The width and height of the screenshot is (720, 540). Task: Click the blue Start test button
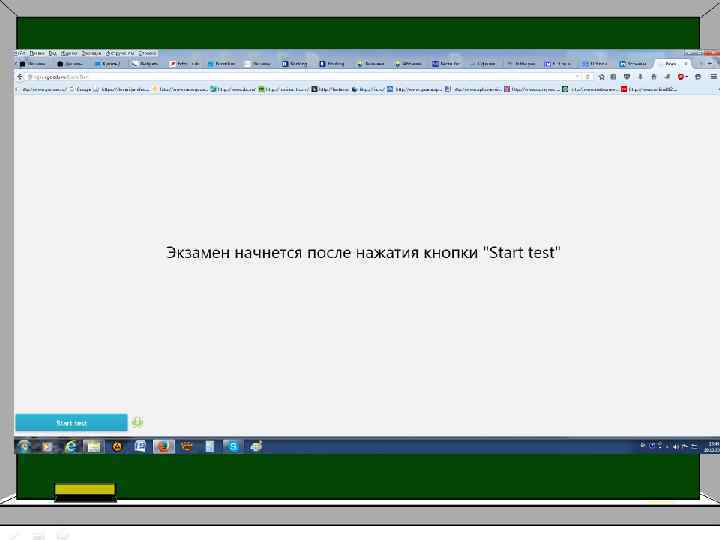click(x=71, y=422)
